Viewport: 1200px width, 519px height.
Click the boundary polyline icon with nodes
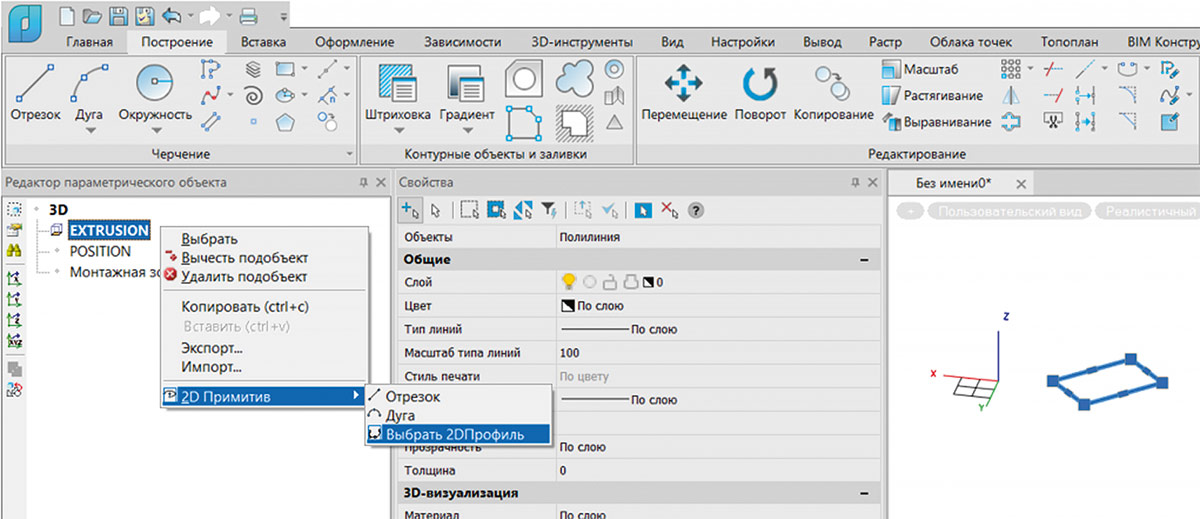click(x=523, y=122)
